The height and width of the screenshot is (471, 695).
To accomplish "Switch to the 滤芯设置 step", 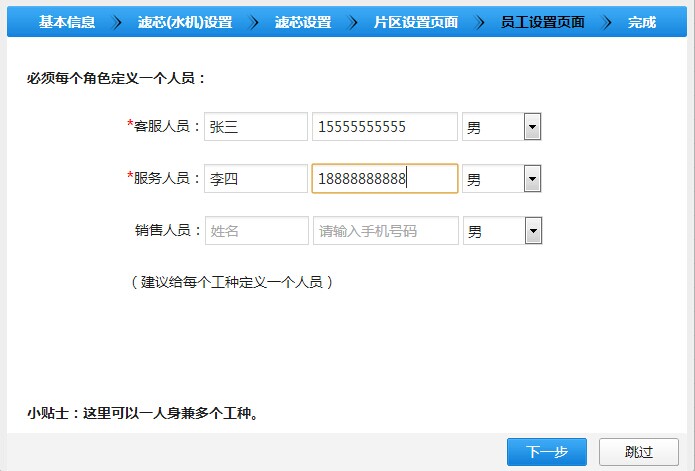I will (302, 22).
